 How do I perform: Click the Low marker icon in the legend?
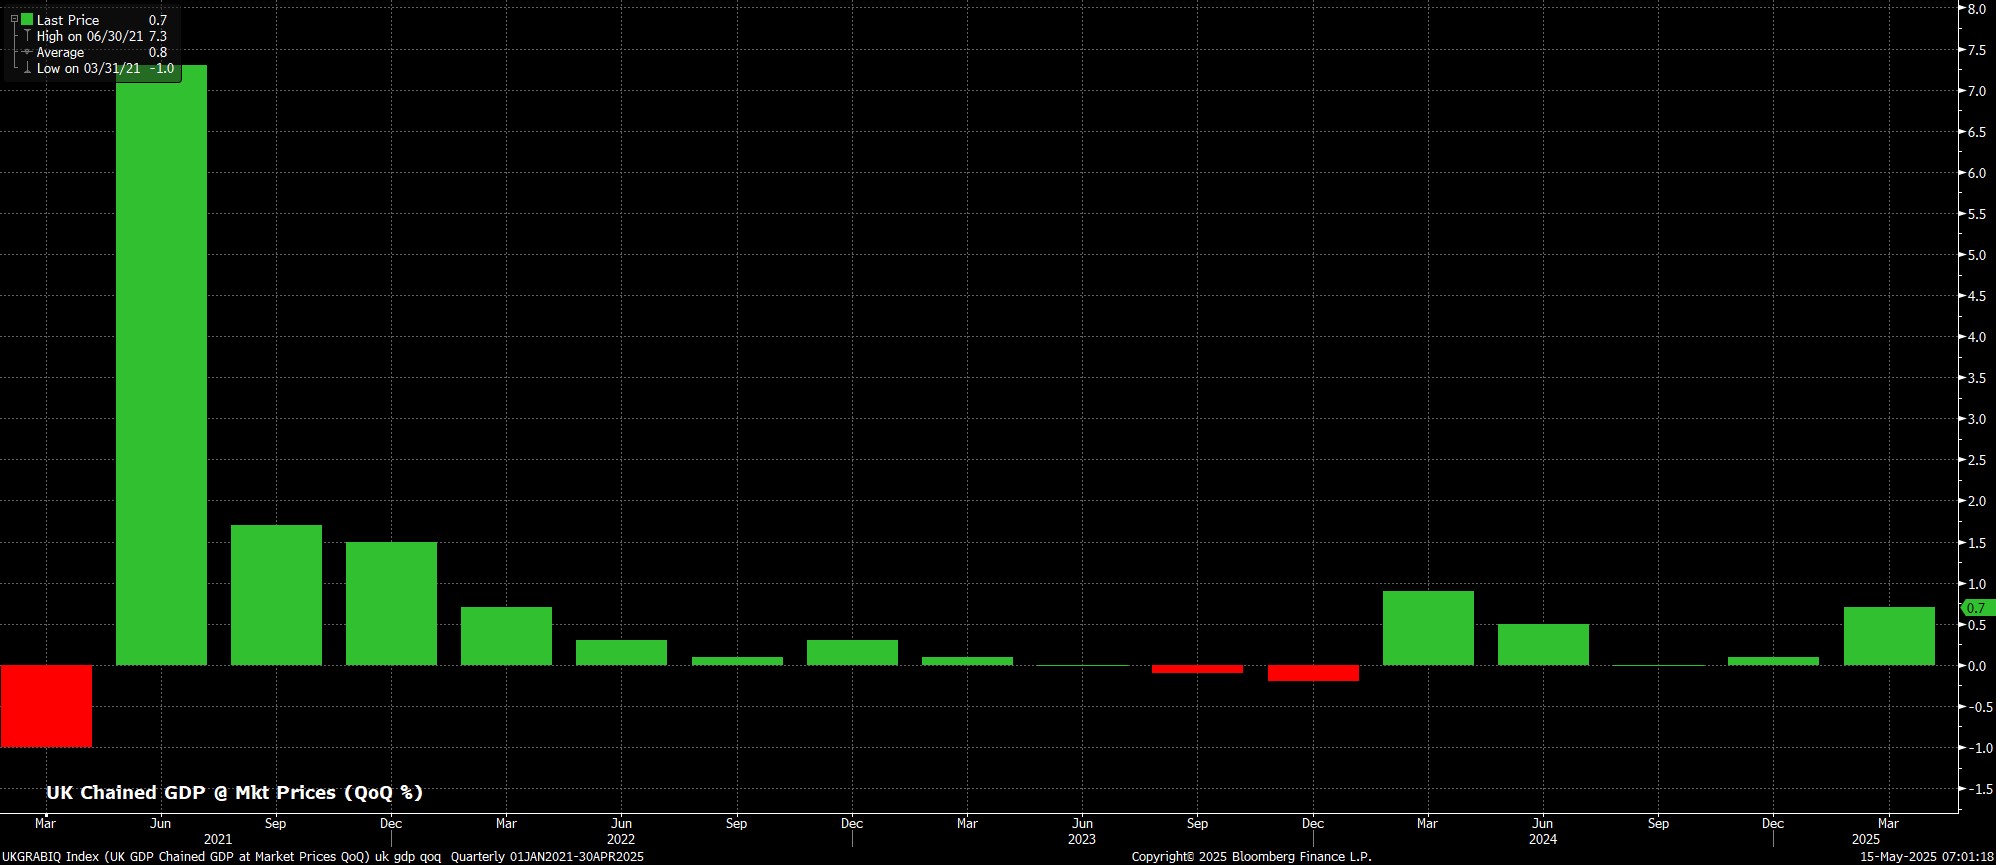coord(27,69)
